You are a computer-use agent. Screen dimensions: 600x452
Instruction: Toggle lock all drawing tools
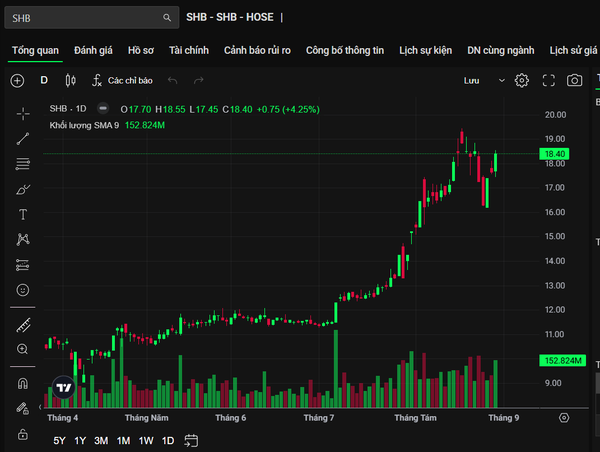tap(23, 434)
